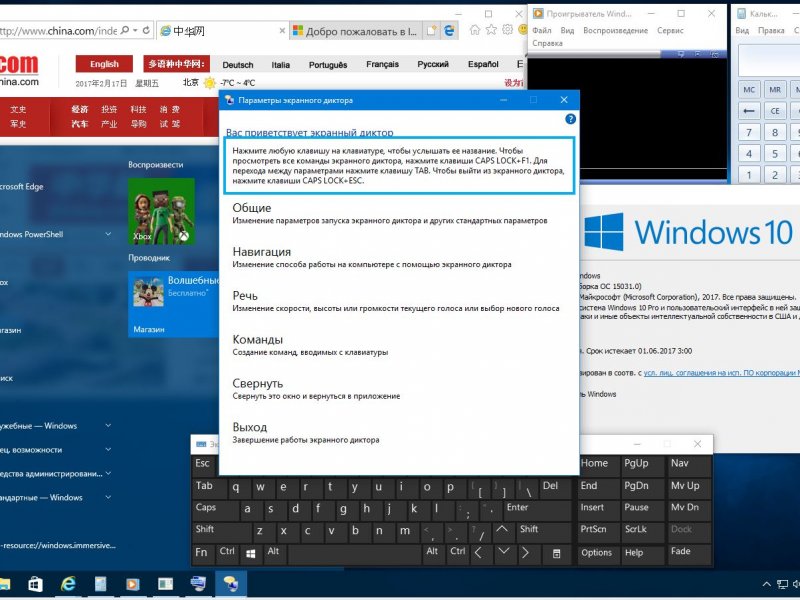Image resolution: width=800 pixels, height=600 pixels.
Task: Open the Правка menu in Calculator
Action: pos(771,31)
